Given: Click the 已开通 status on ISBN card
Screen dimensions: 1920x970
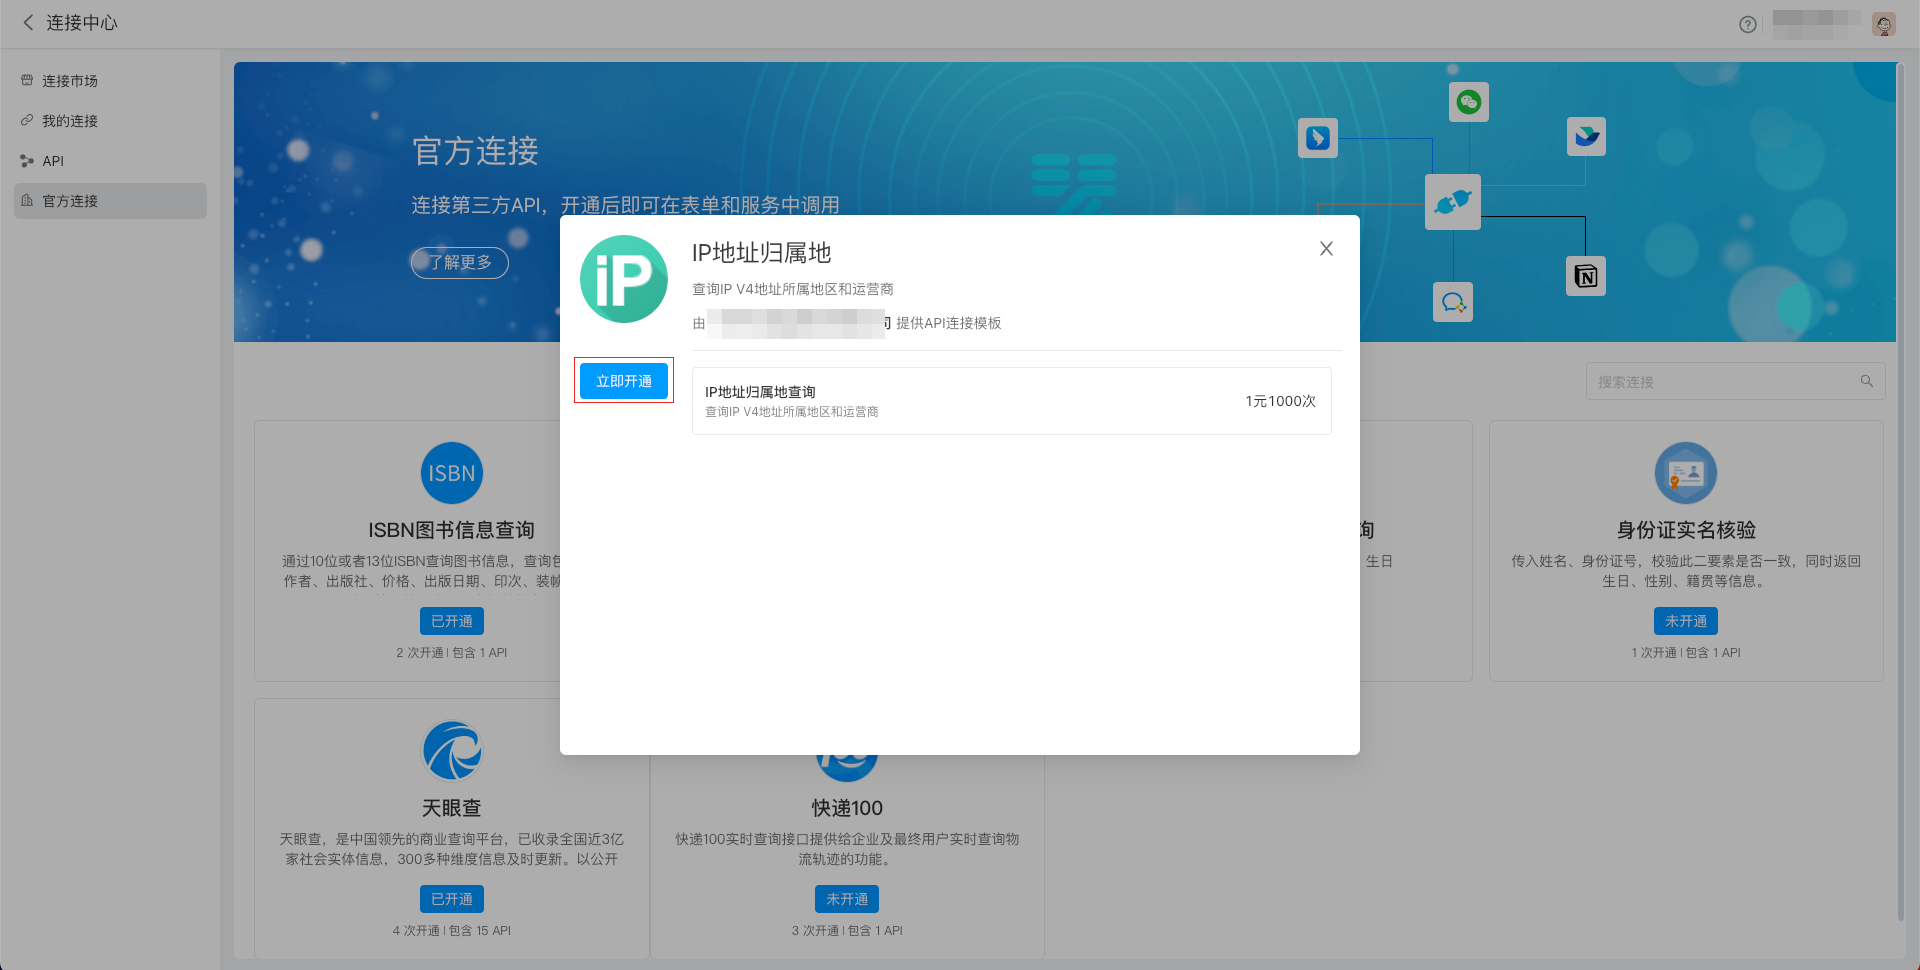Looking at the screenshot, I should (451, 621).
